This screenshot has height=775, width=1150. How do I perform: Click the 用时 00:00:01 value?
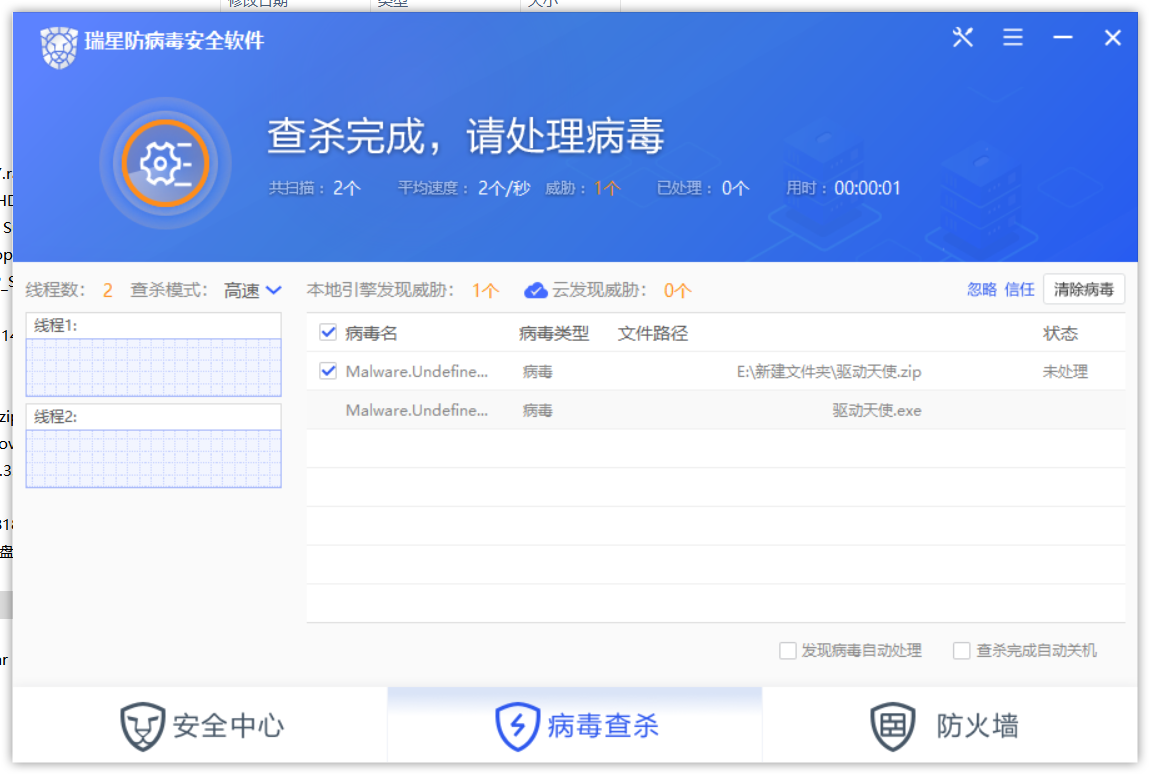pyautogui.click(x=867, y=188)
